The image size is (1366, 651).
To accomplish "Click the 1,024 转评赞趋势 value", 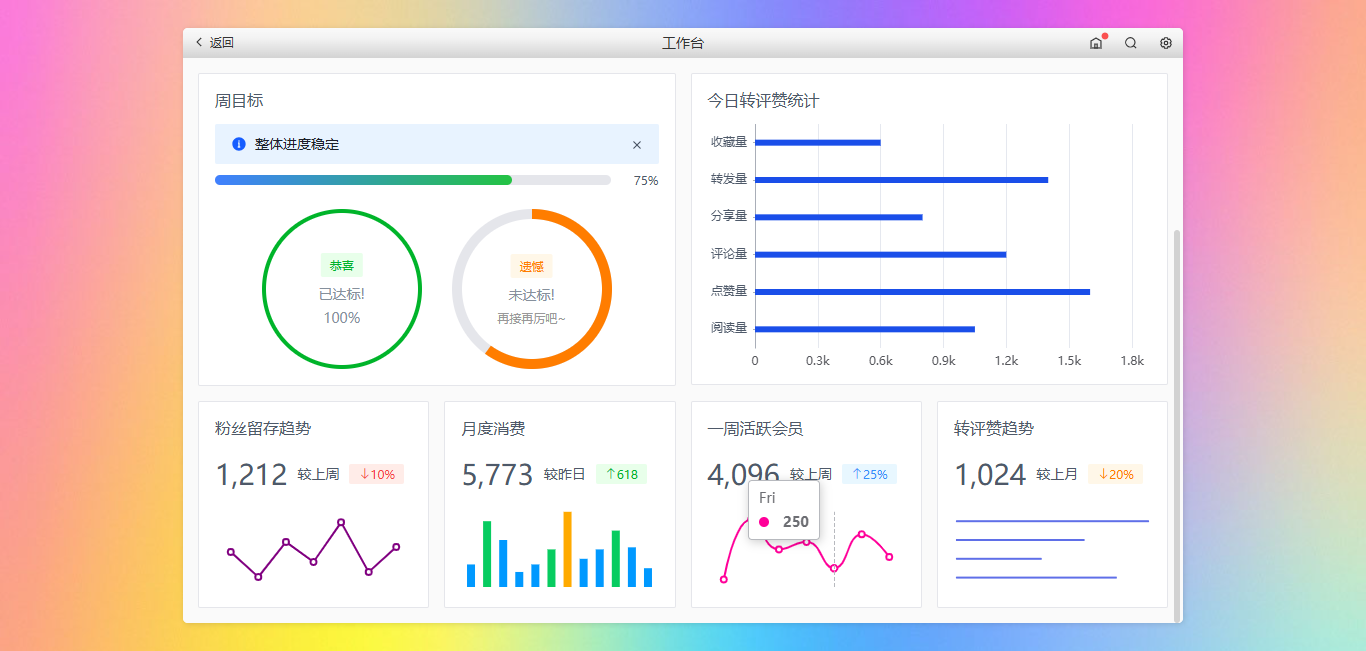I will pyautogui.click(x=990, y=474).
